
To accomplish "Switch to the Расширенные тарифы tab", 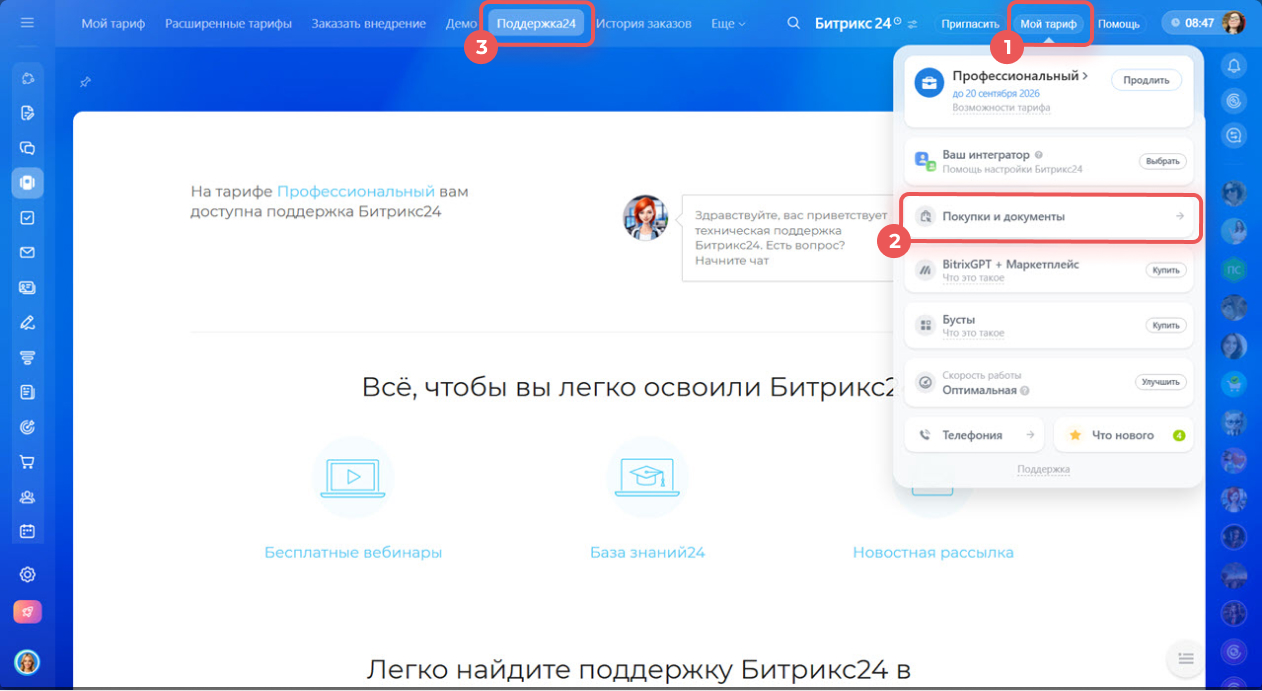I will click(228, 23).
